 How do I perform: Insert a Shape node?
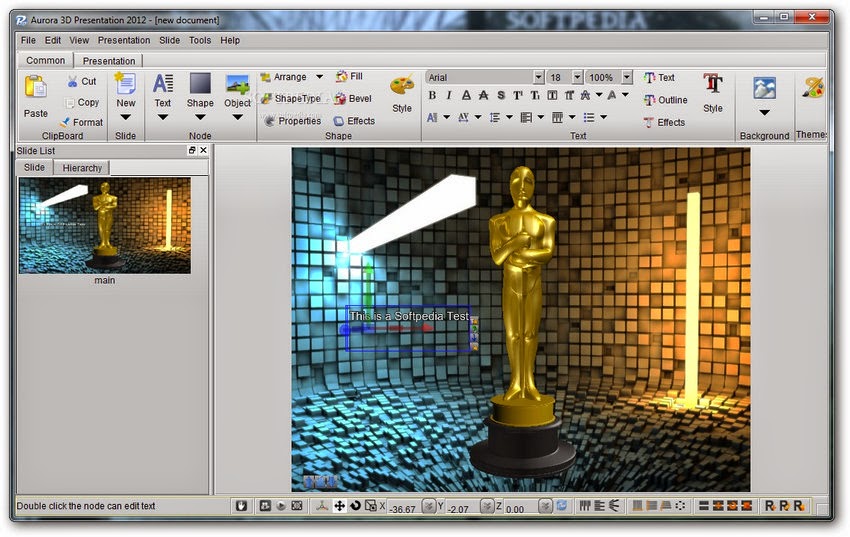point(200,90)
